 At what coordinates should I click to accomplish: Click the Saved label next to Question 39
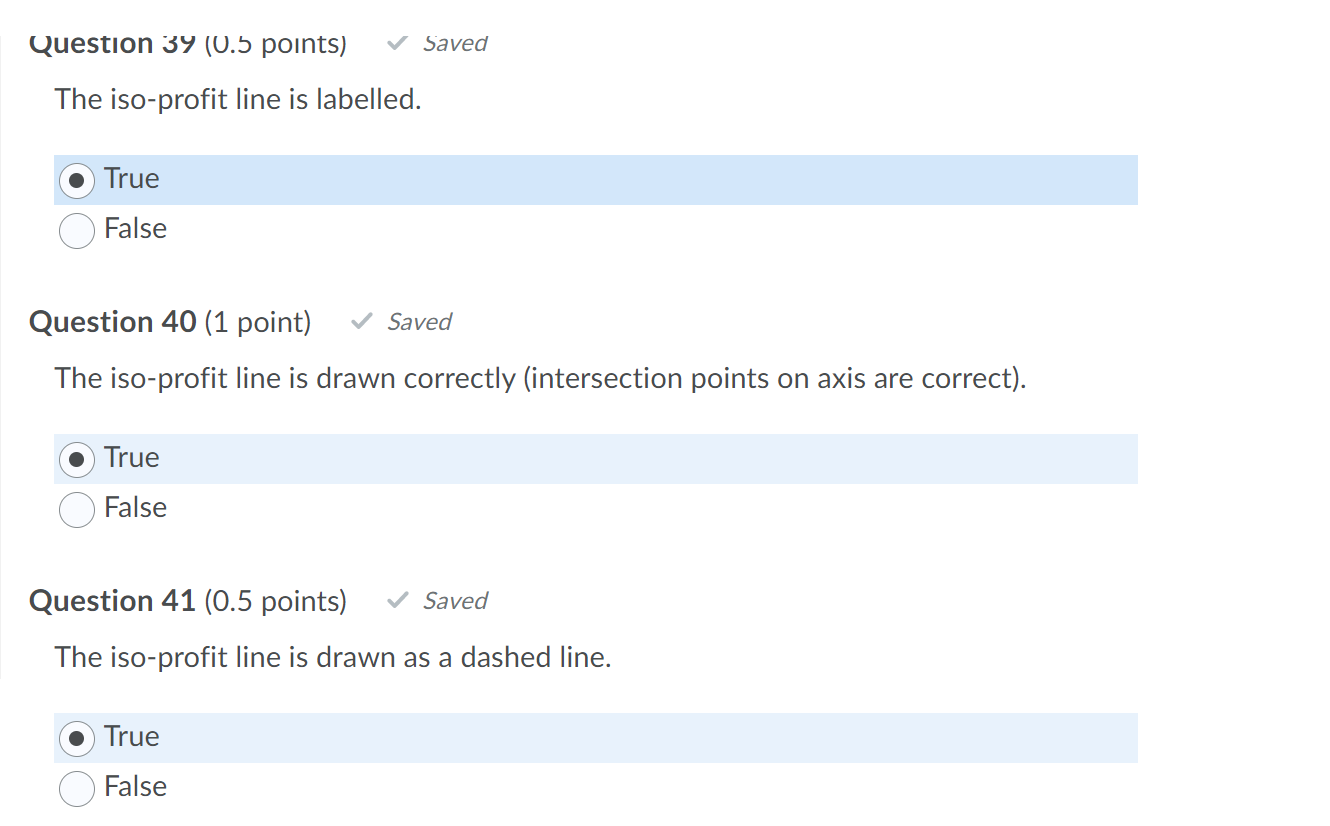tap(455, 42)
